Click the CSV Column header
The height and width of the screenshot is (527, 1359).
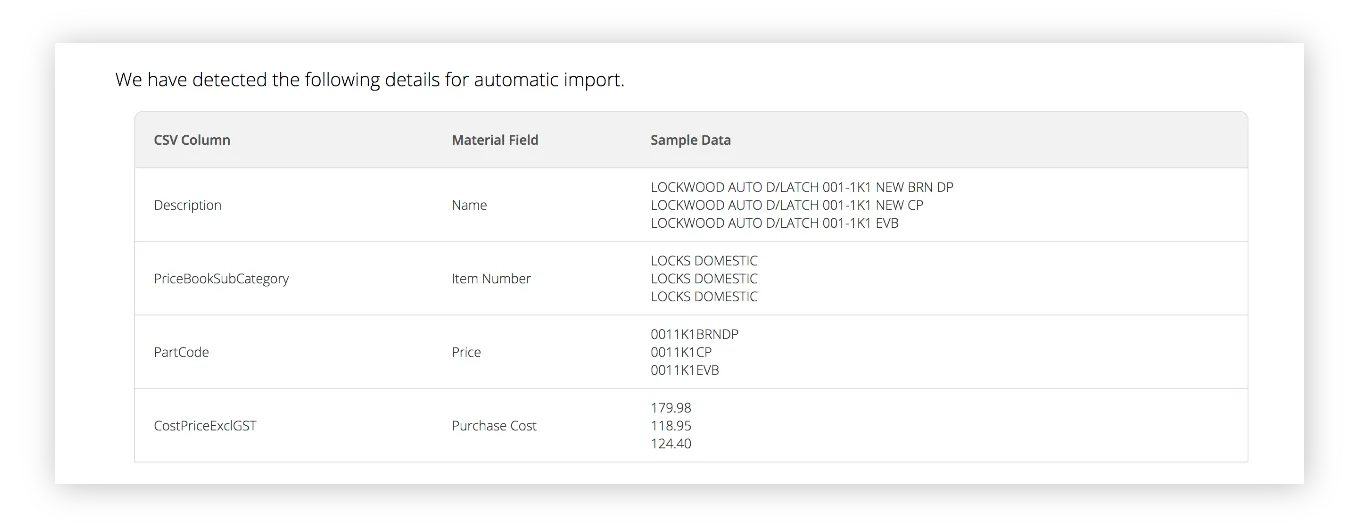[x=192, y=140]
